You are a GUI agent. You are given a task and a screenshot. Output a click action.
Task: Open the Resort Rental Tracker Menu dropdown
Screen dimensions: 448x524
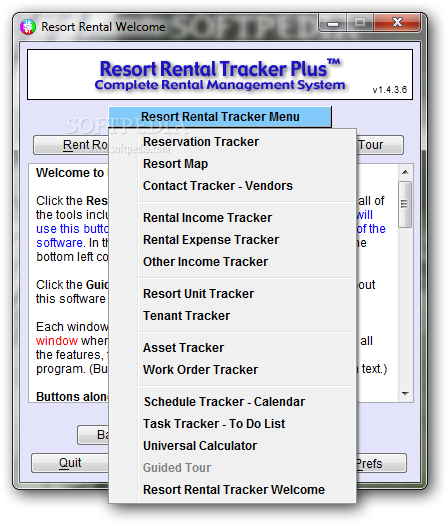click(x=220, y=117)
